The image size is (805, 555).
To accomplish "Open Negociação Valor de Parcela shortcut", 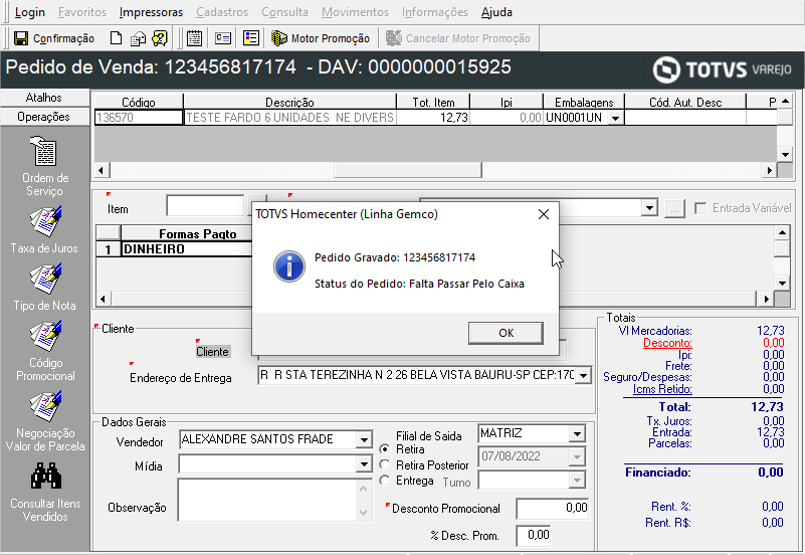I will coord(45,422).
